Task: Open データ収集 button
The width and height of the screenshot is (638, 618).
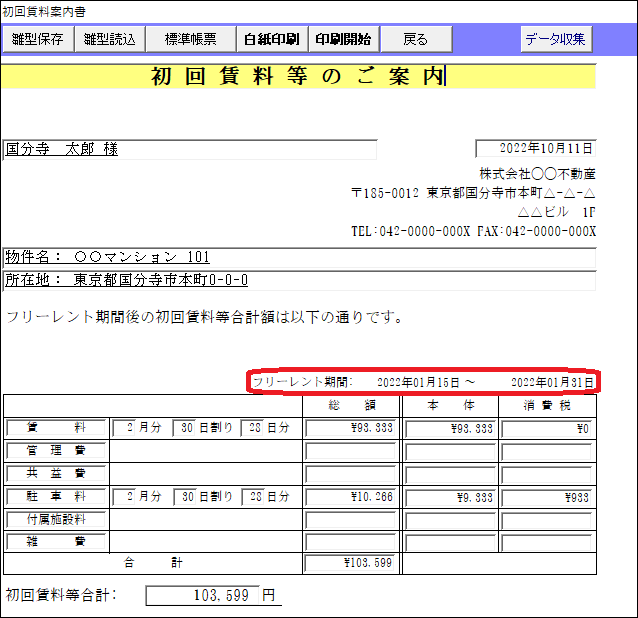Action: coord(557,40)
